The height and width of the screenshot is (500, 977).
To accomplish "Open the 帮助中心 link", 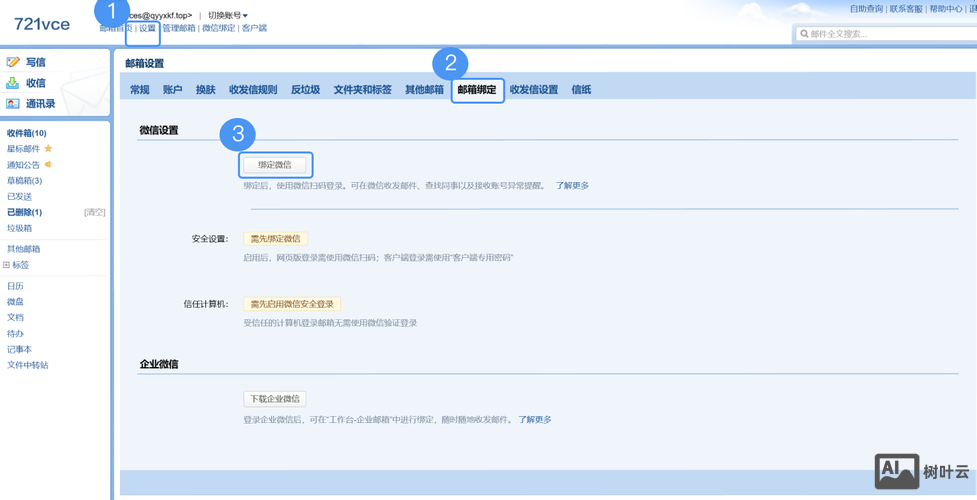I will [x=946, y=9].
